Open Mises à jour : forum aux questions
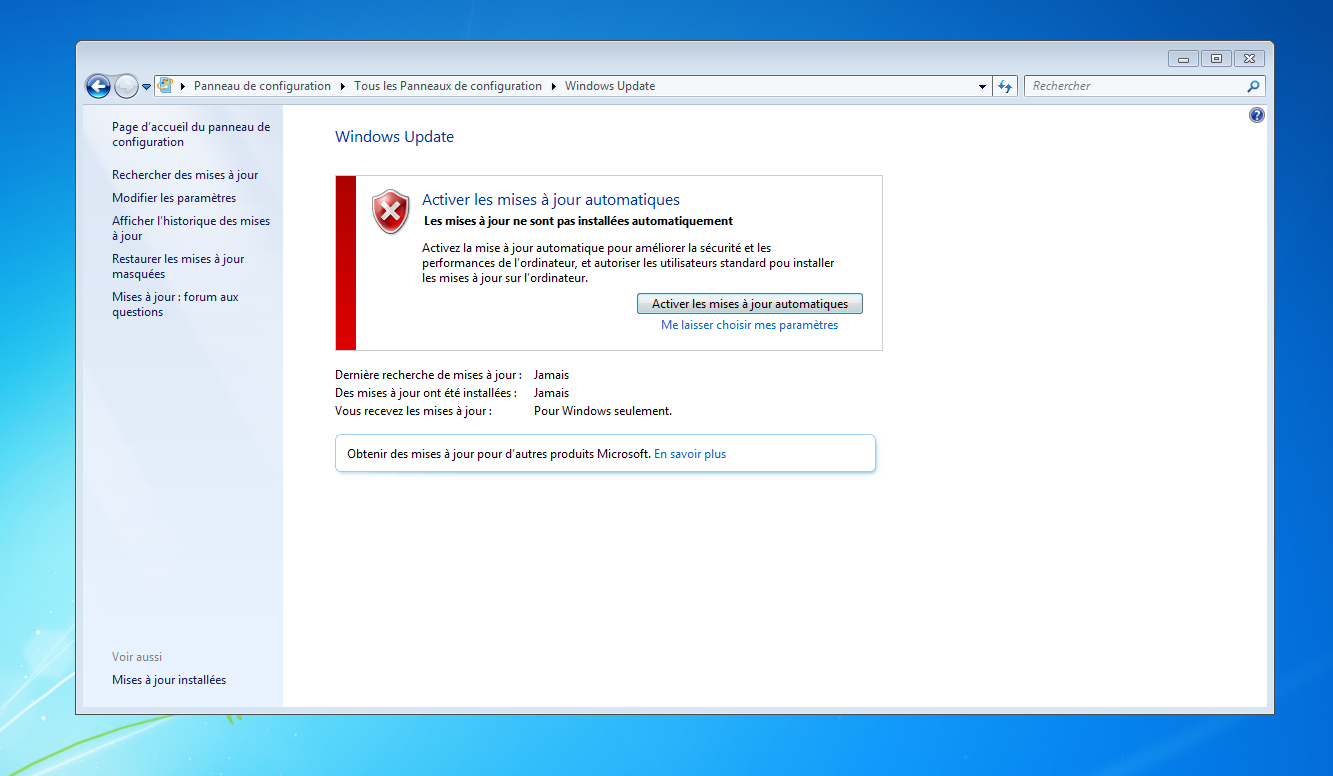This screenshot has height=776, width=1333. pos(175,304)
